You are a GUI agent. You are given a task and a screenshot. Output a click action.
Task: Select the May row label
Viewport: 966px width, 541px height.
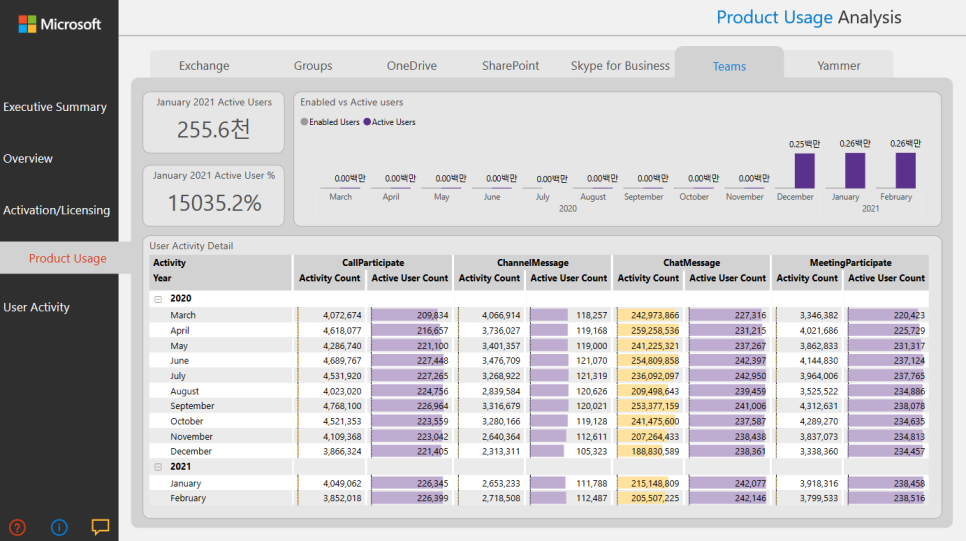click(179, 346)
